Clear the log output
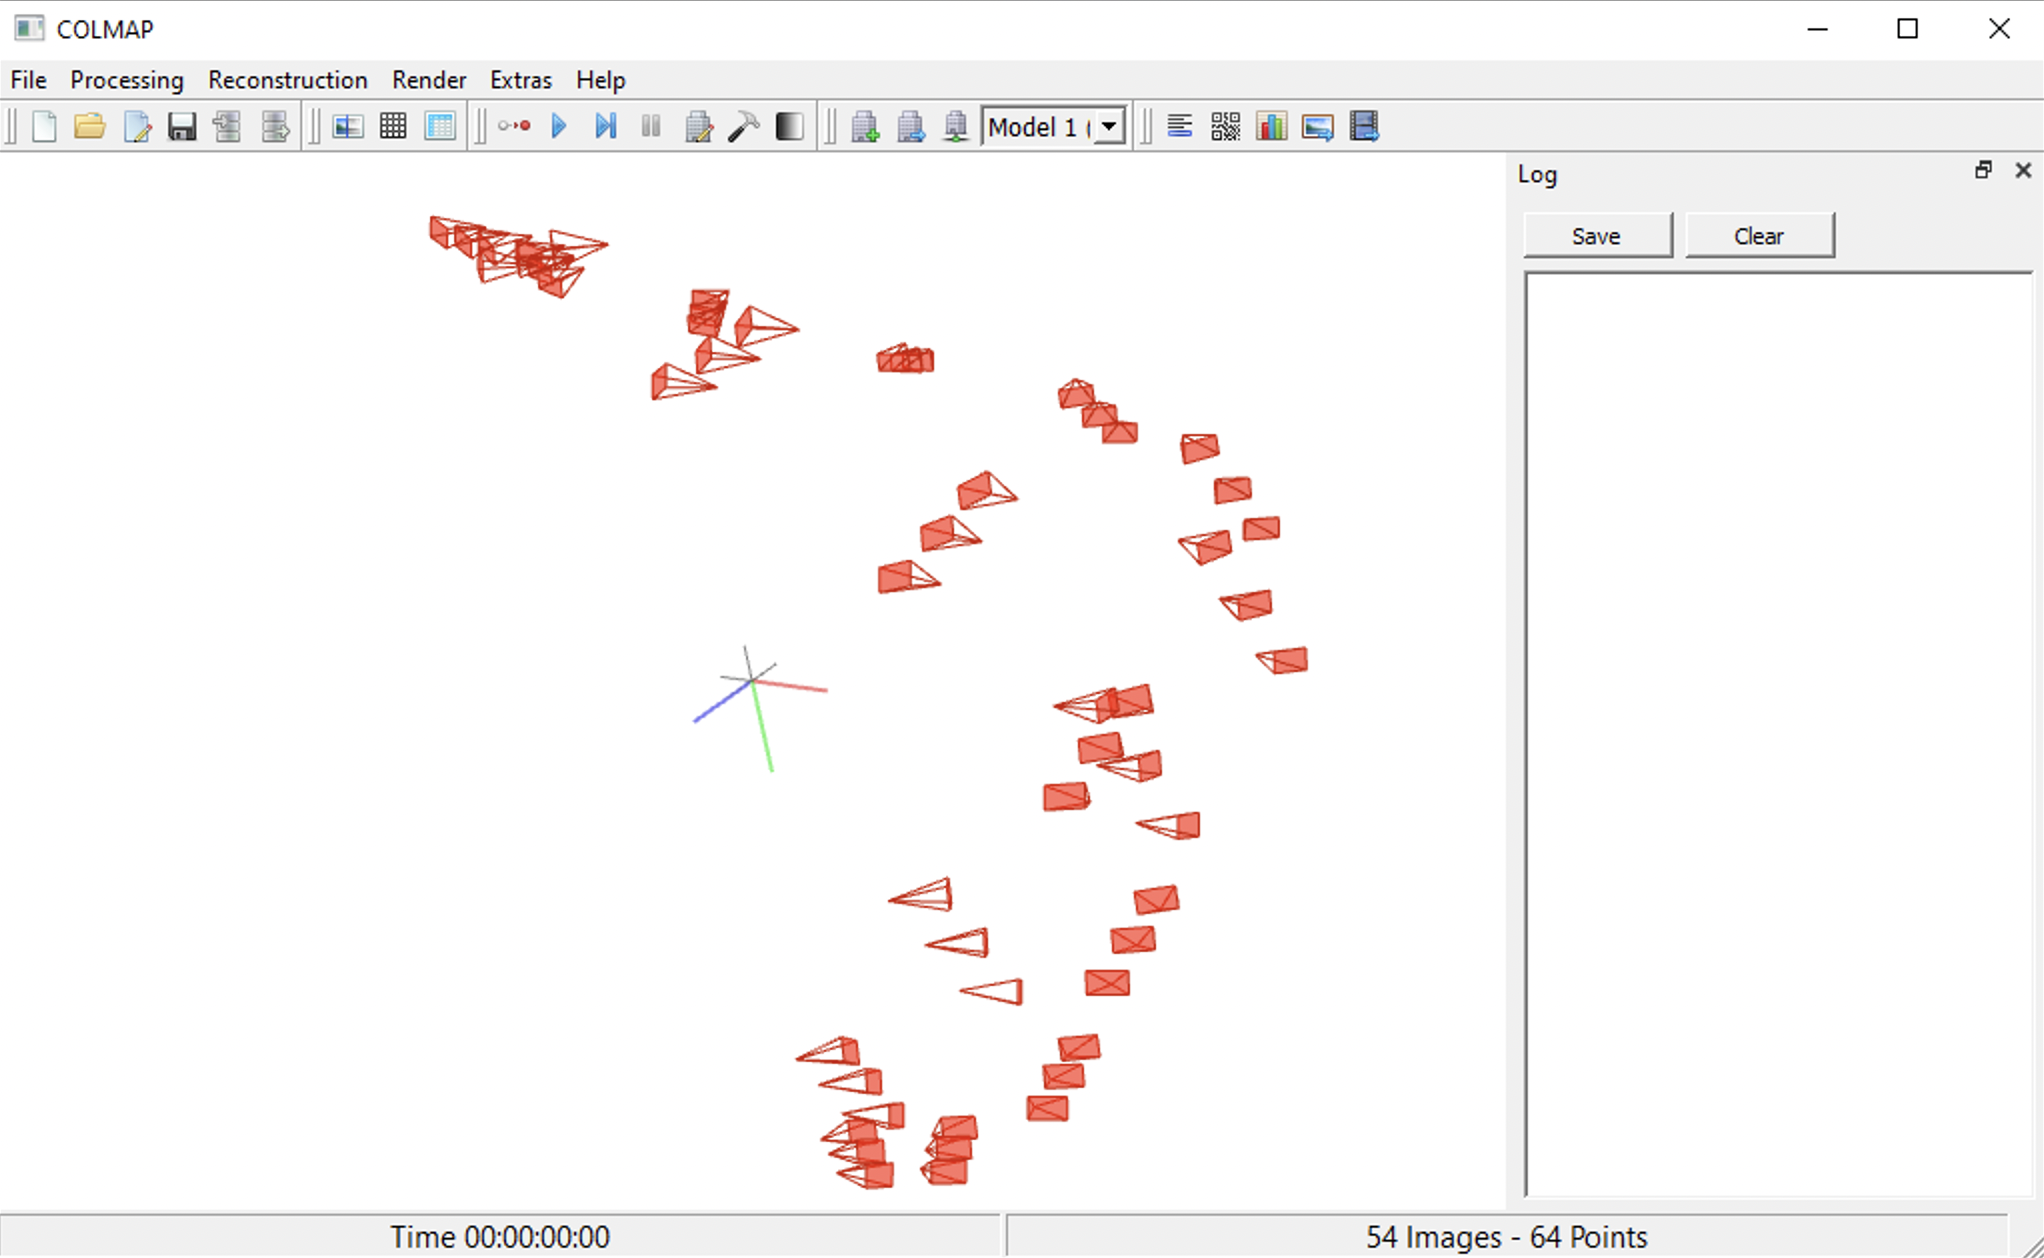The height and width of the screenshot is (1258, 2044). [x=1759, y=235]
